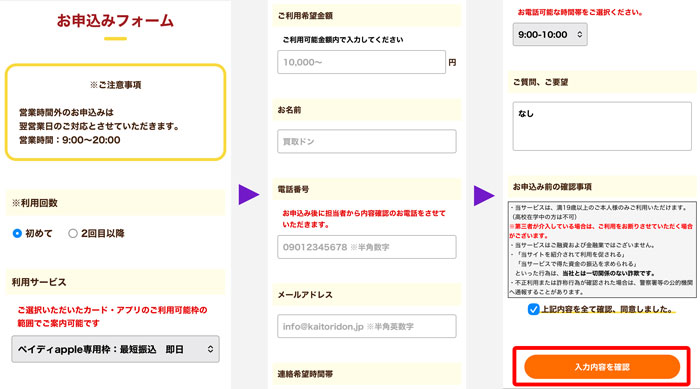Click the メールアドレス input field

[x=367, y=326]
